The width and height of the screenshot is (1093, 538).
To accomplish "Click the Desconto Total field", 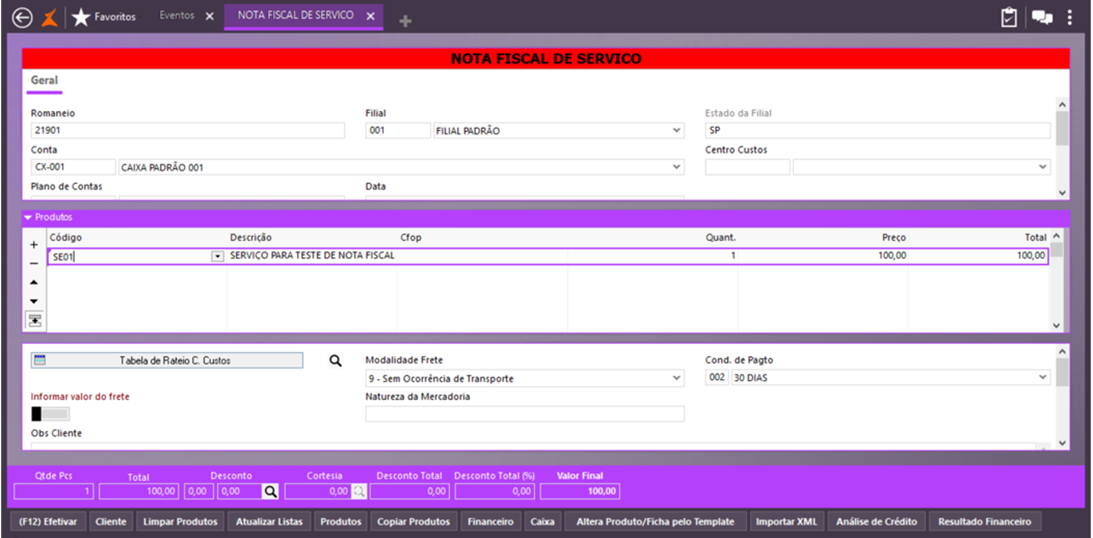I will click(x=409, y=492).
